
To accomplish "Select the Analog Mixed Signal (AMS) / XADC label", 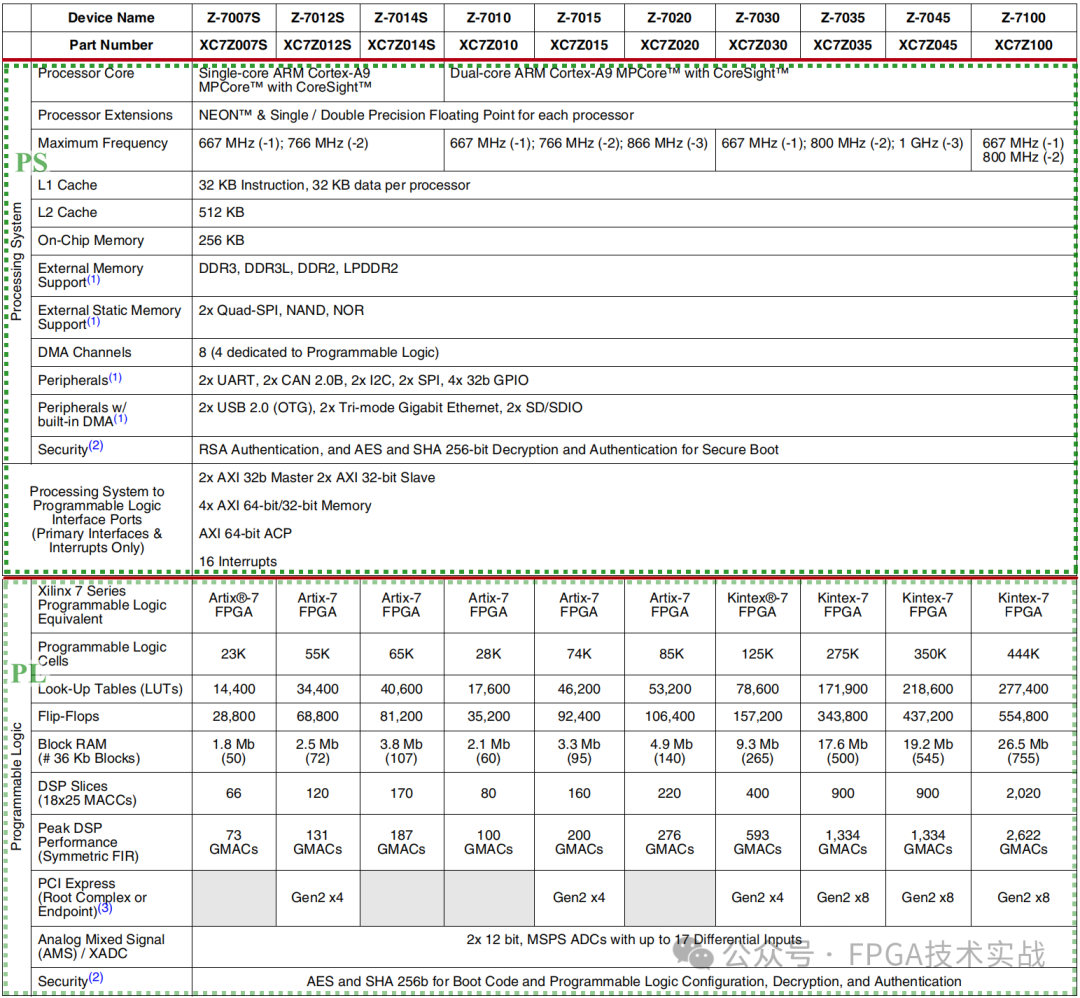I will (101, 947).
